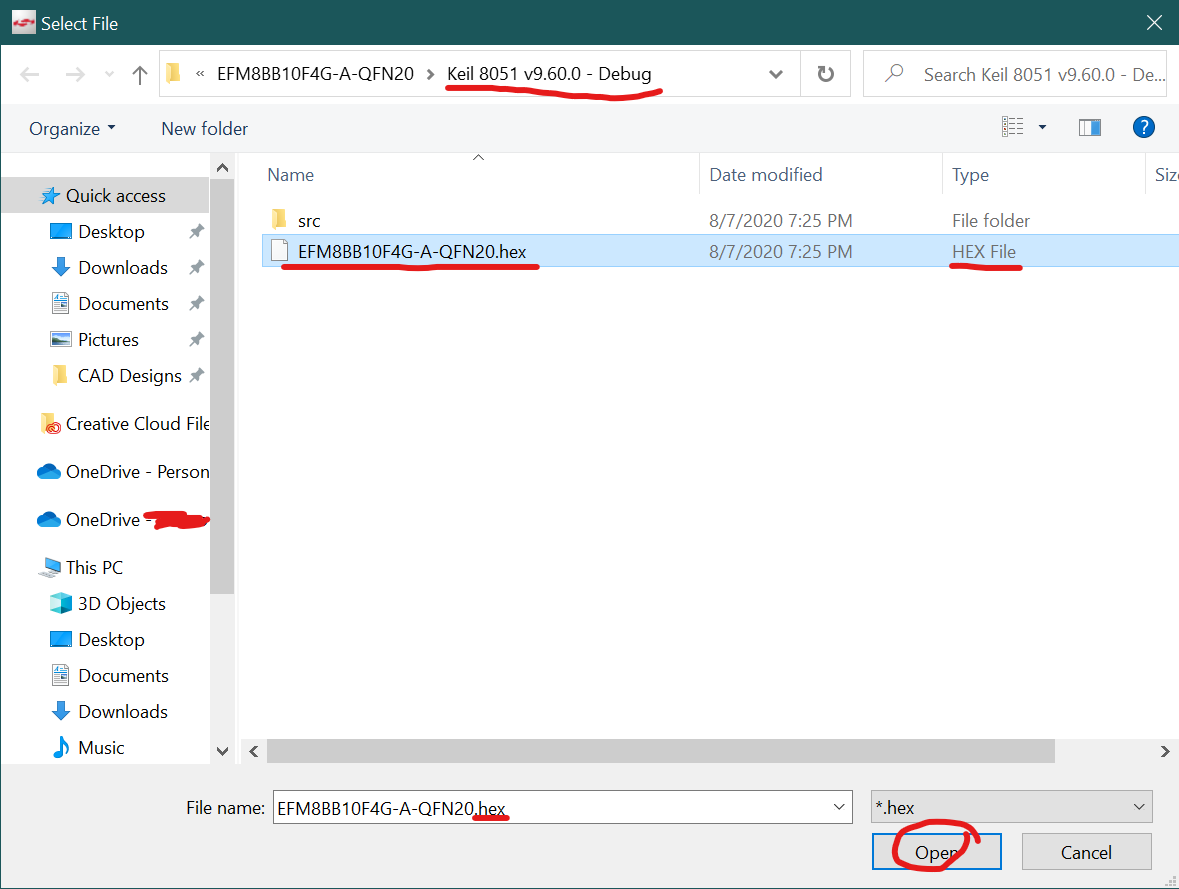Toggle the Preview pane icon on the toolbar

[1089, 126]
